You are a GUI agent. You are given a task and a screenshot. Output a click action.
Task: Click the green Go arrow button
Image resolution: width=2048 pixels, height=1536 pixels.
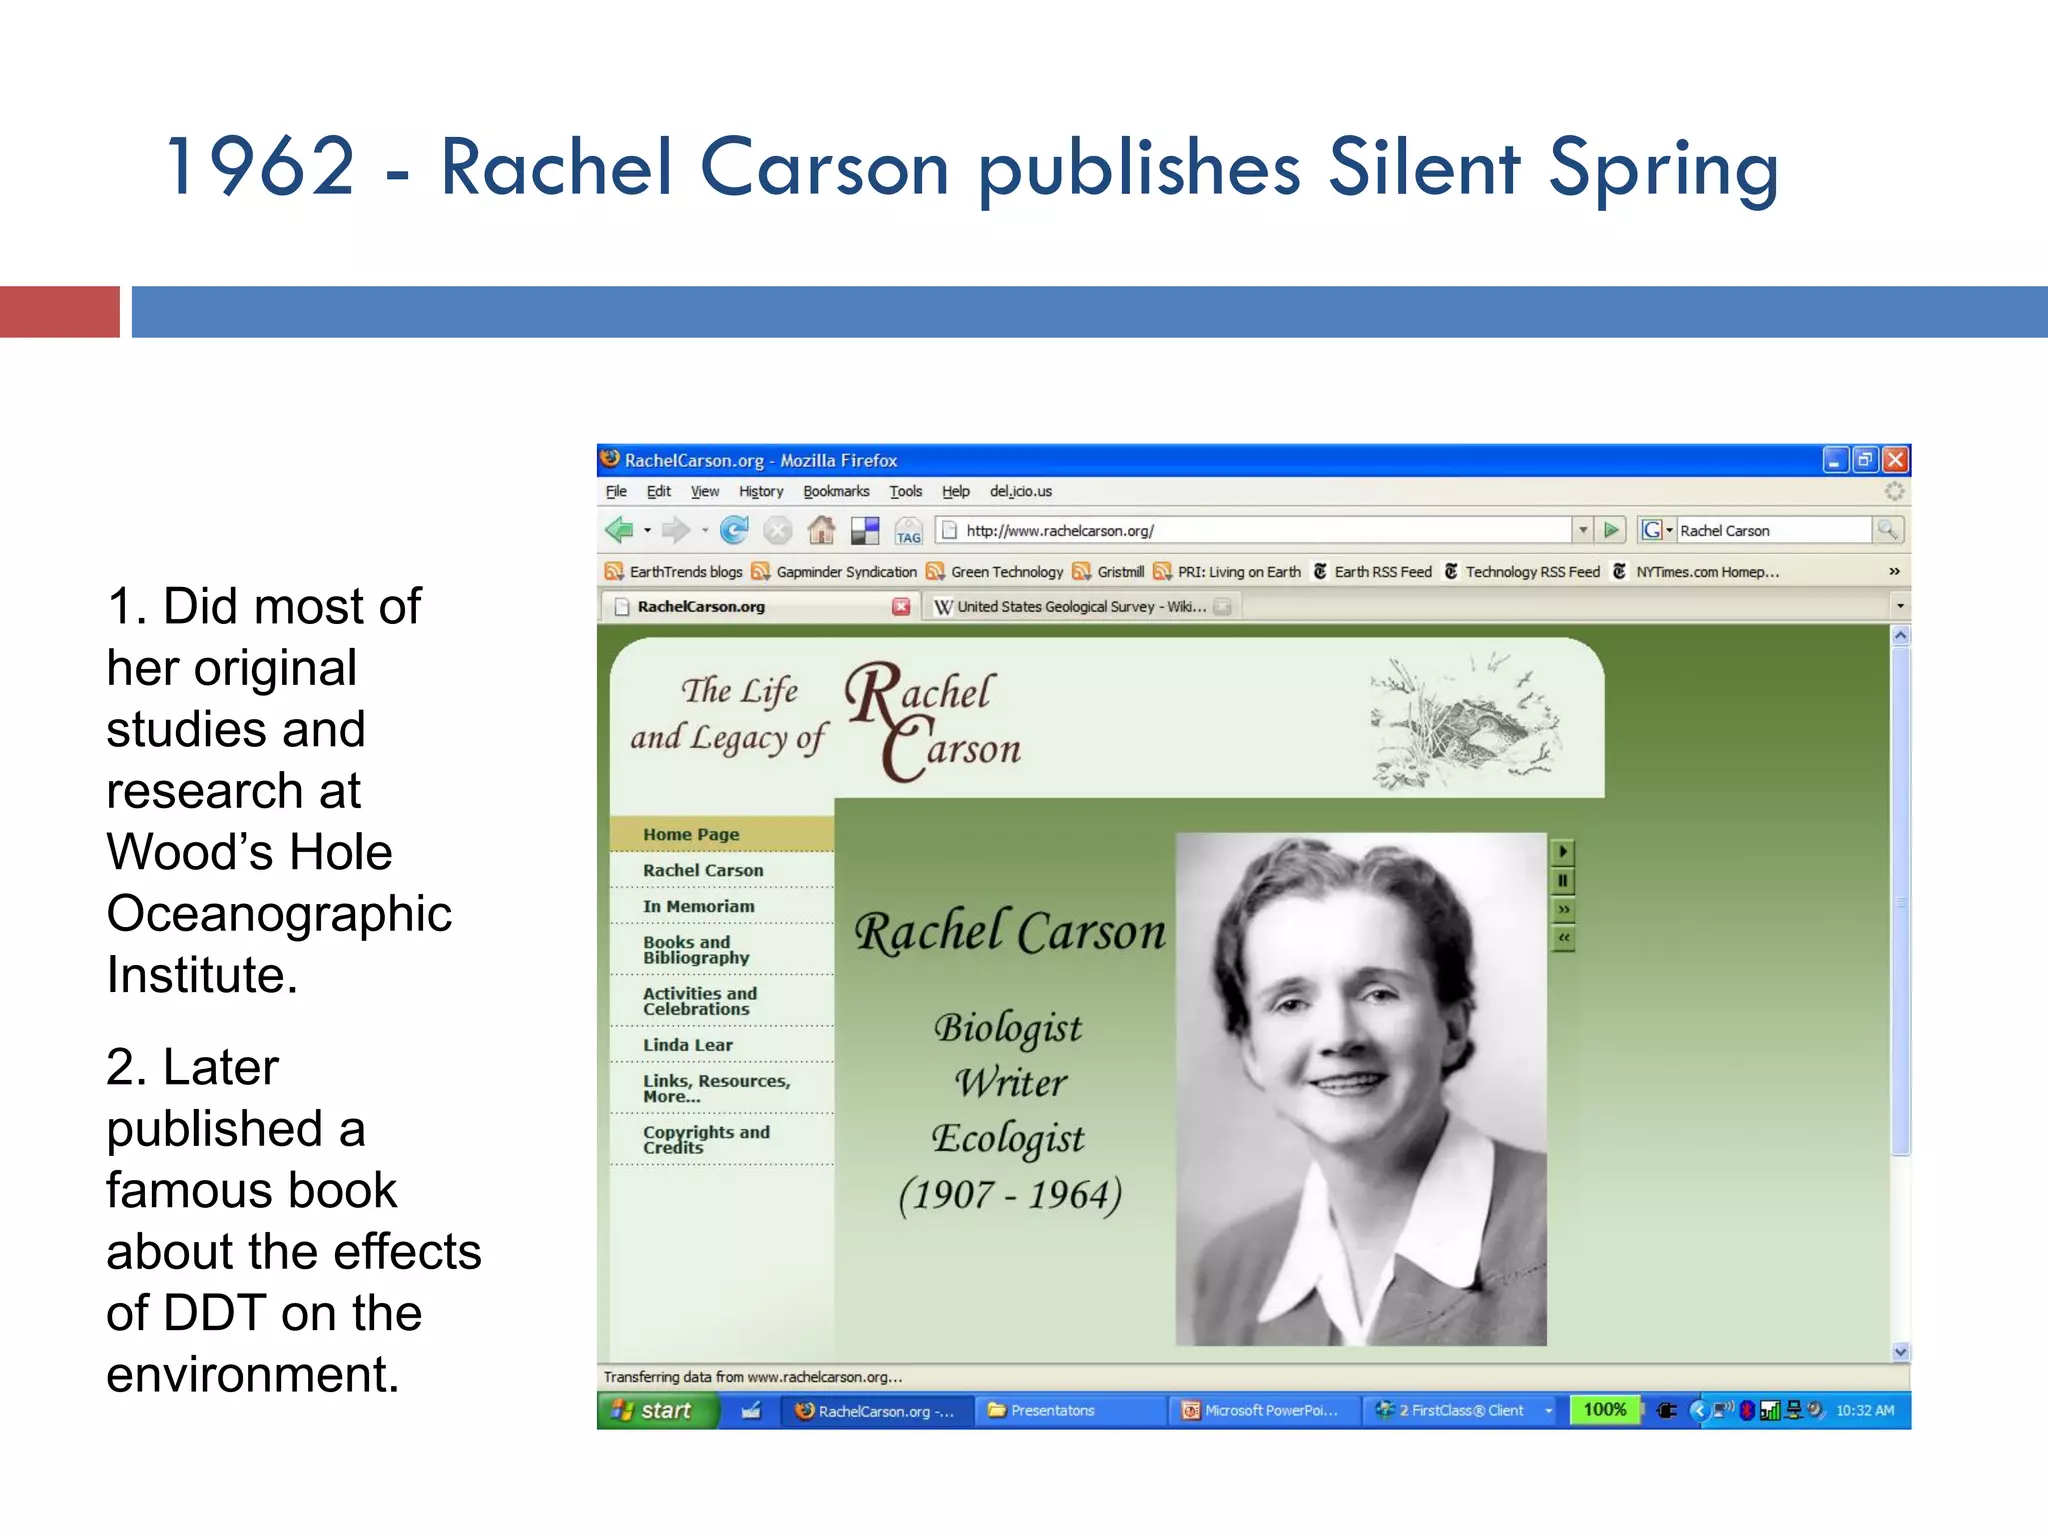tap(1611, 530)
